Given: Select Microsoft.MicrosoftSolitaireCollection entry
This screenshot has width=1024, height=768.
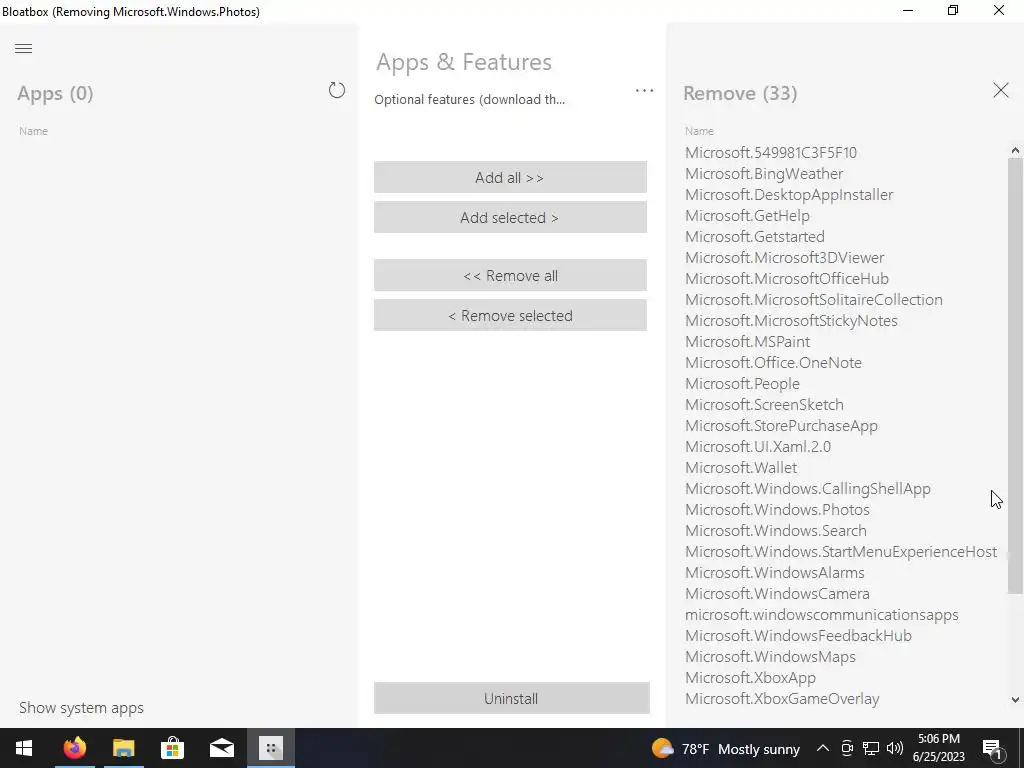Looking at the screenshot, I should point(814,300).
